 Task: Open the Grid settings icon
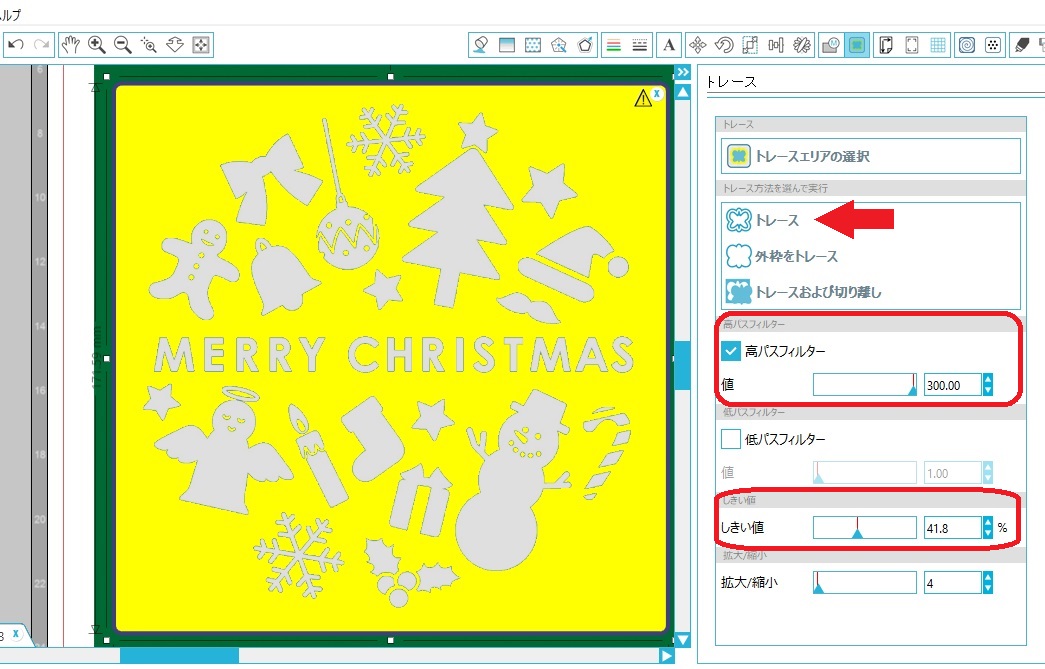(x=939, y=44)
